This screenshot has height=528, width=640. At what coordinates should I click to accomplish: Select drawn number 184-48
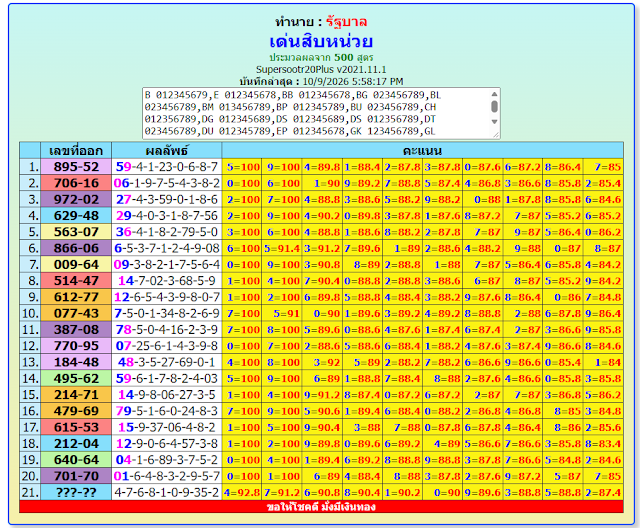click(x=76, y=362)
